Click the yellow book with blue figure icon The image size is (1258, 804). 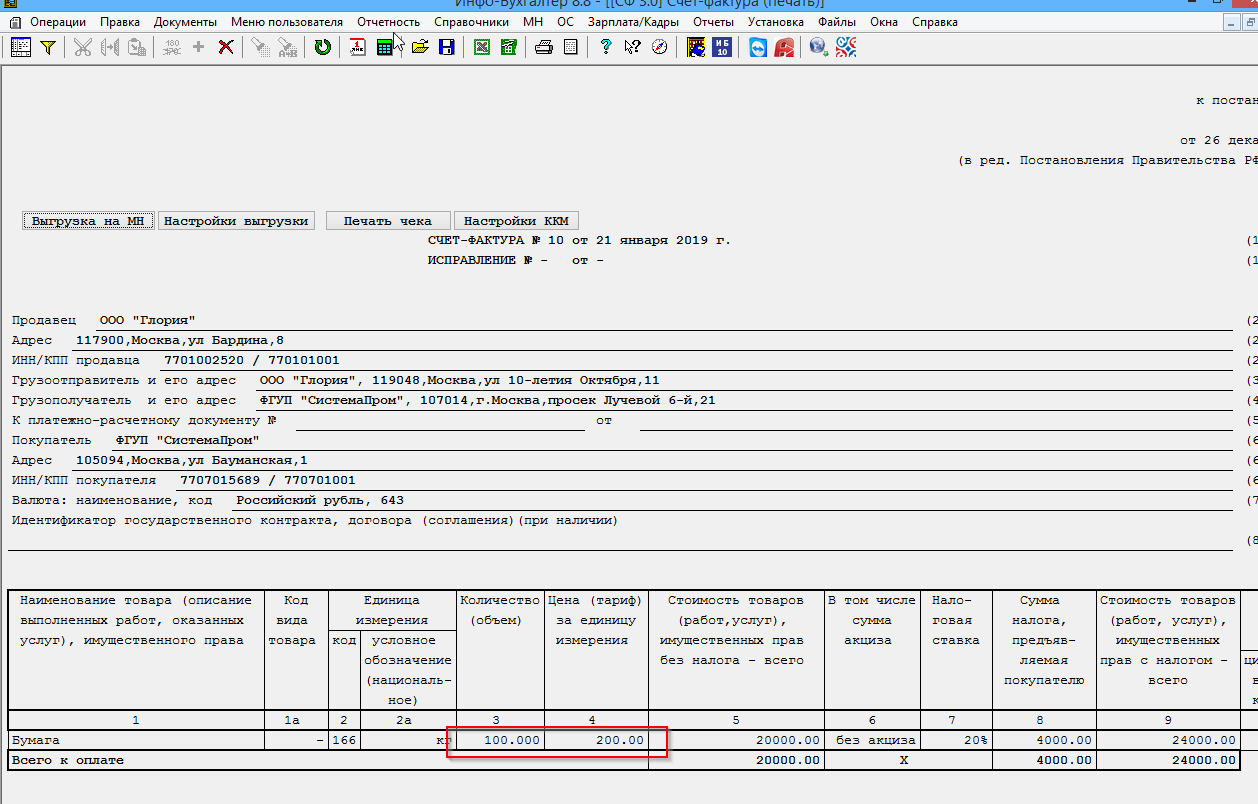pos(696,47)
